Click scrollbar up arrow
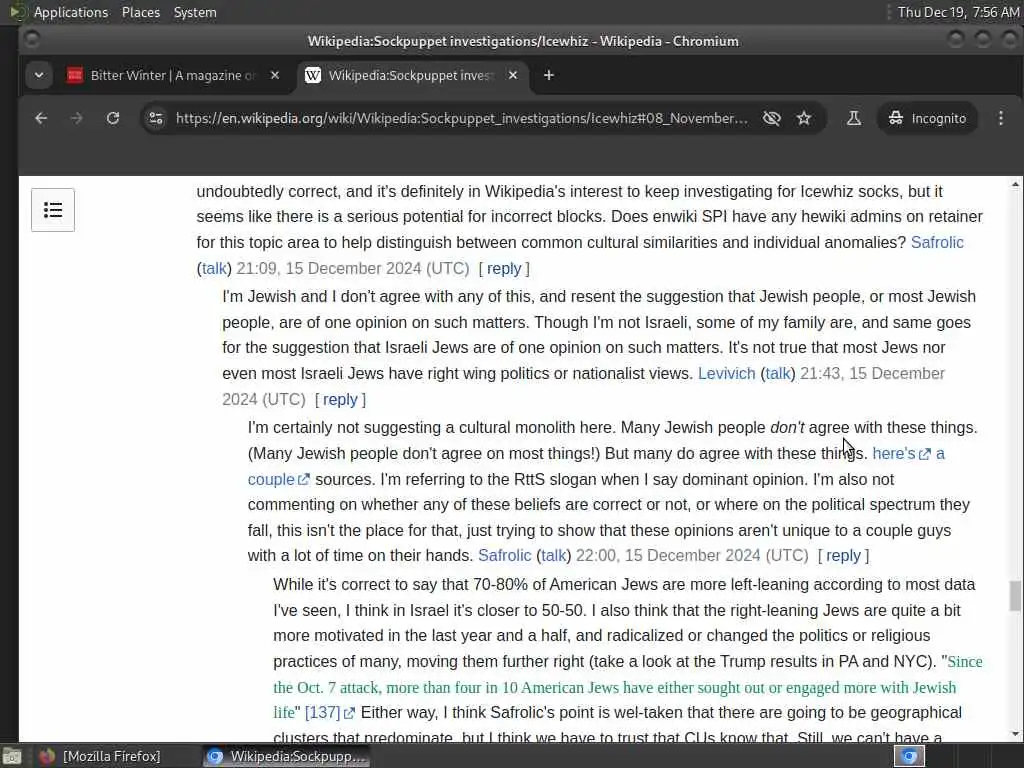Image resolution: width=1024 pixels, height=768 pixels. tap(1015, 185)
